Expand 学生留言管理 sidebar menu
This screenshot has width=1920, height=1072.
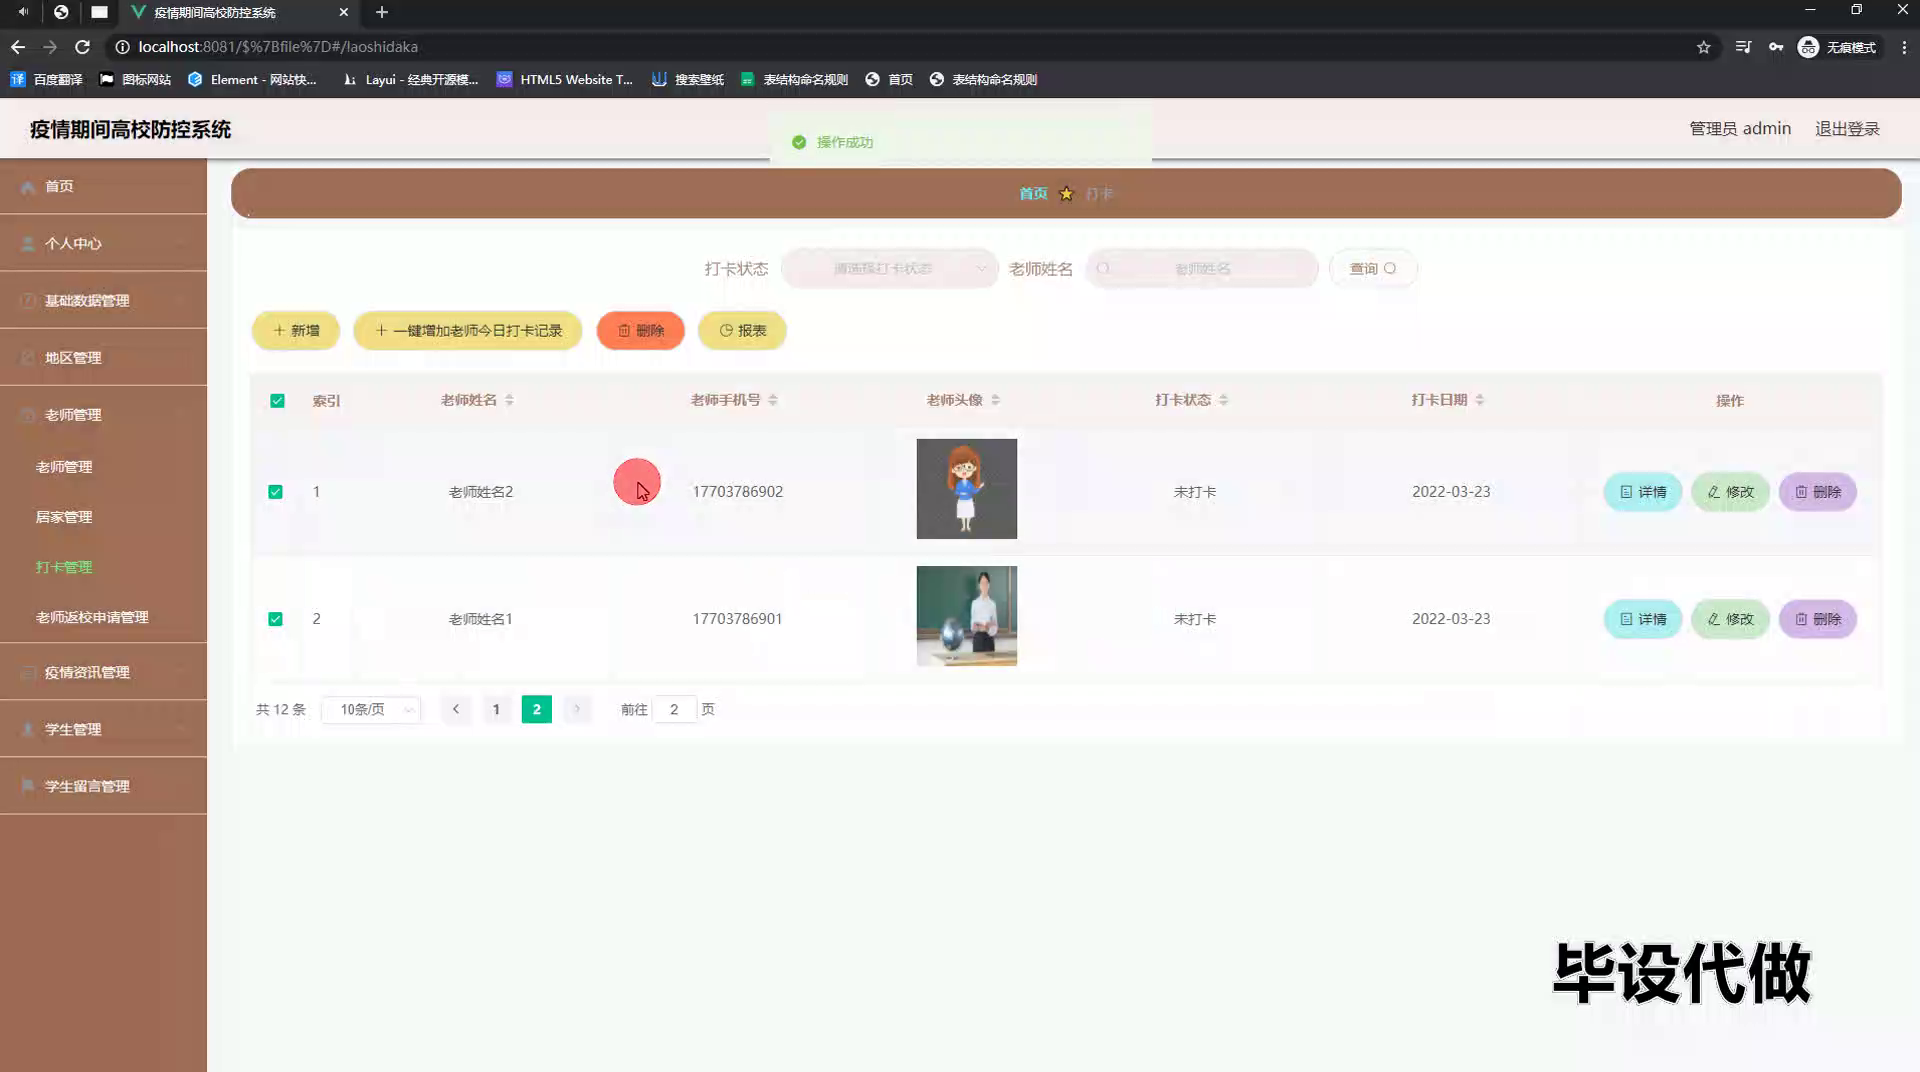tap(103, 786)
